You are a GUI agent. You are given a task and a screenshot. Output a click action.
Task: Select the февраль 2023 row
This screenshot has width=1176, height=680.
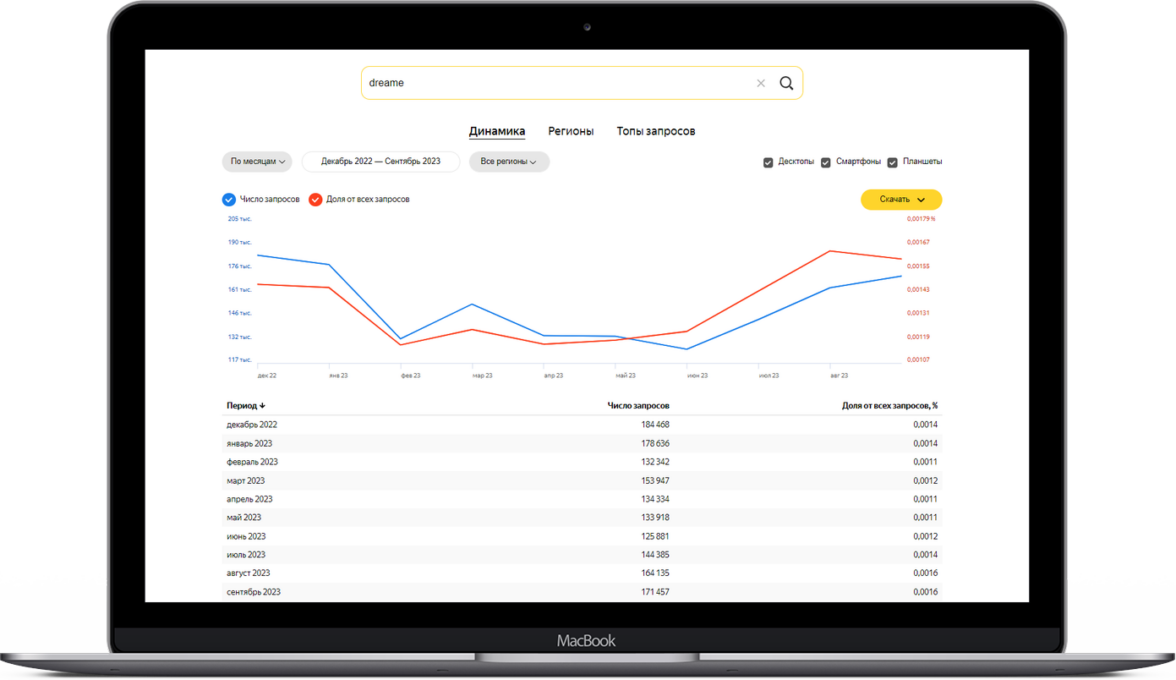582,462
